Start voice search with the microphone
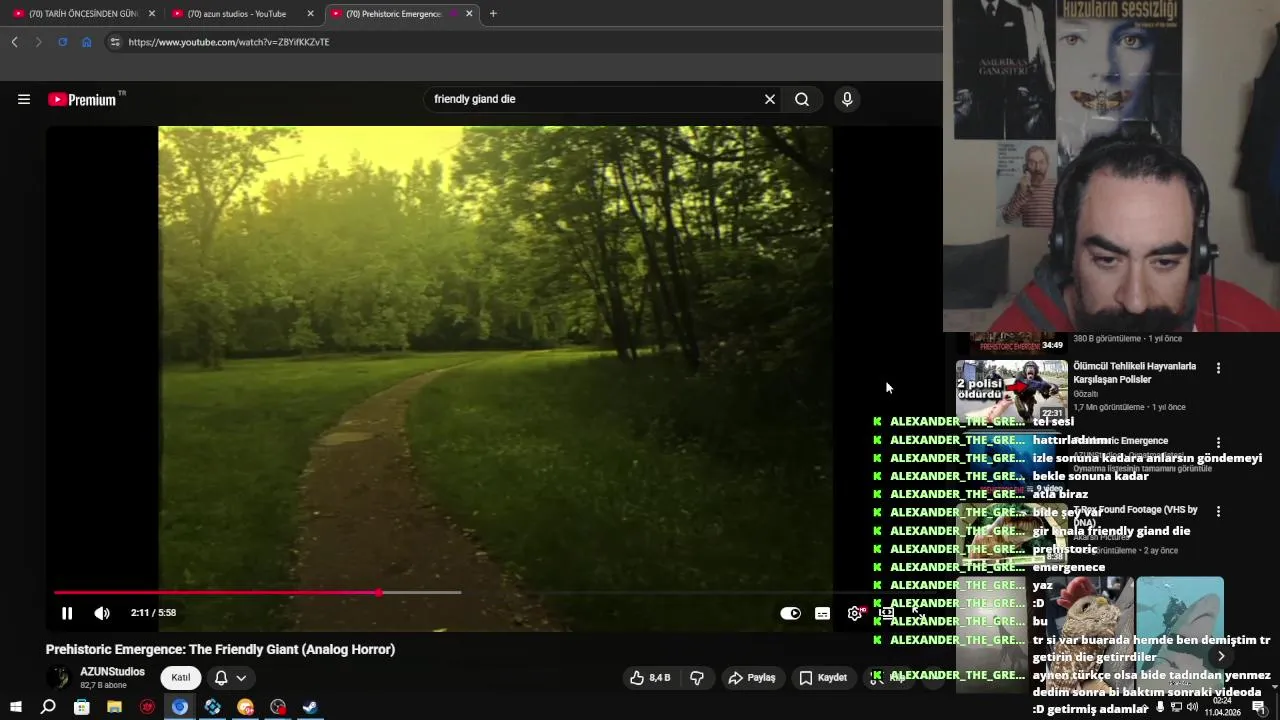Image resolution: width=1280 pixels, height=720 pixels. tap(847, 99)
